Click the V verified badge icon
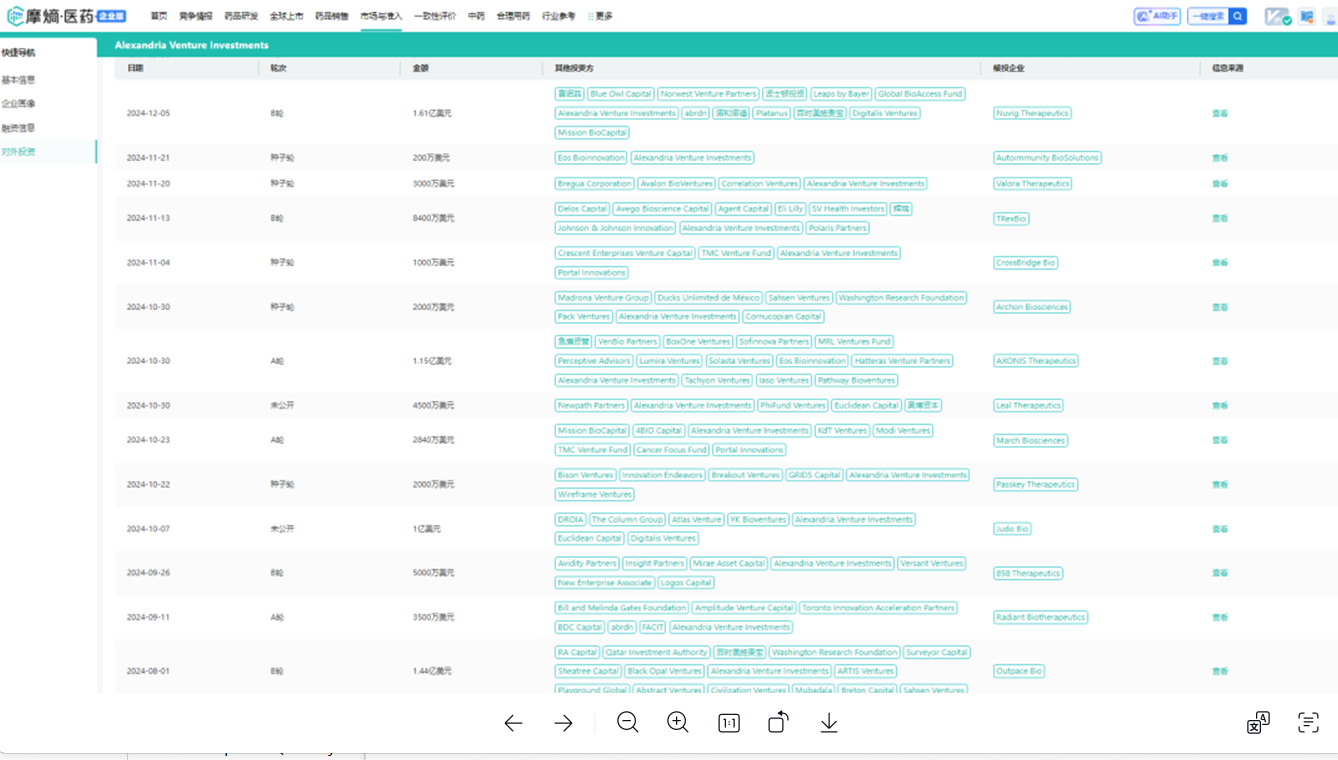 click(1277, 17)
